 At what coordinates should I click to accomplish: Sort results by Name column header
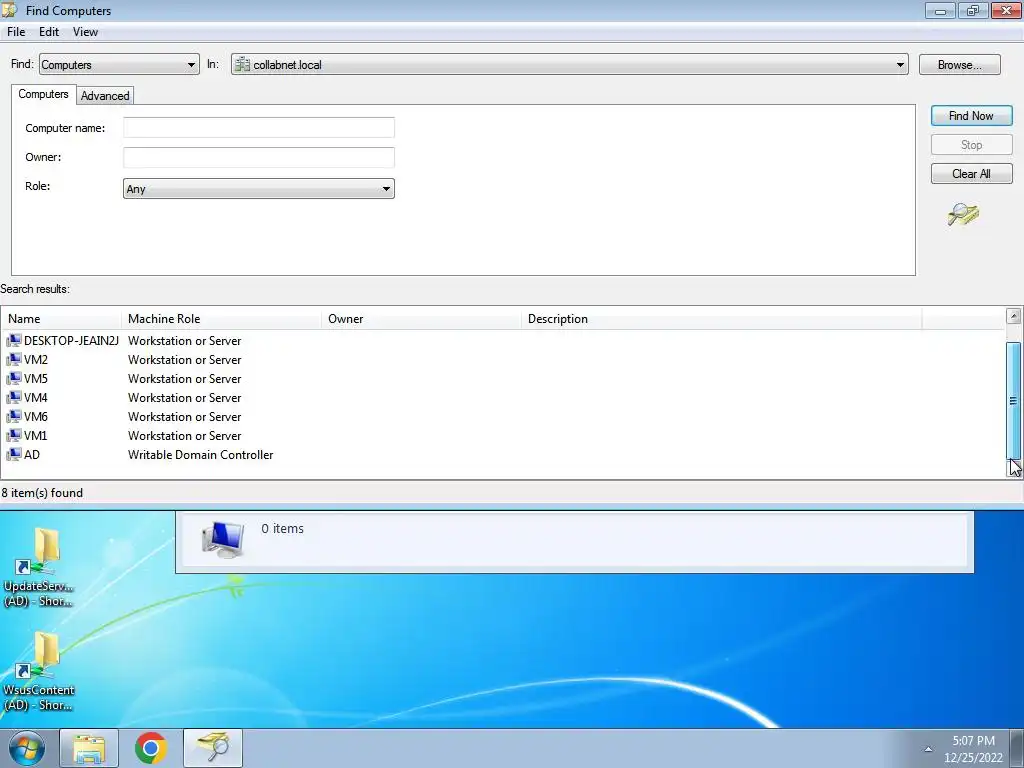tap(62, 319)
